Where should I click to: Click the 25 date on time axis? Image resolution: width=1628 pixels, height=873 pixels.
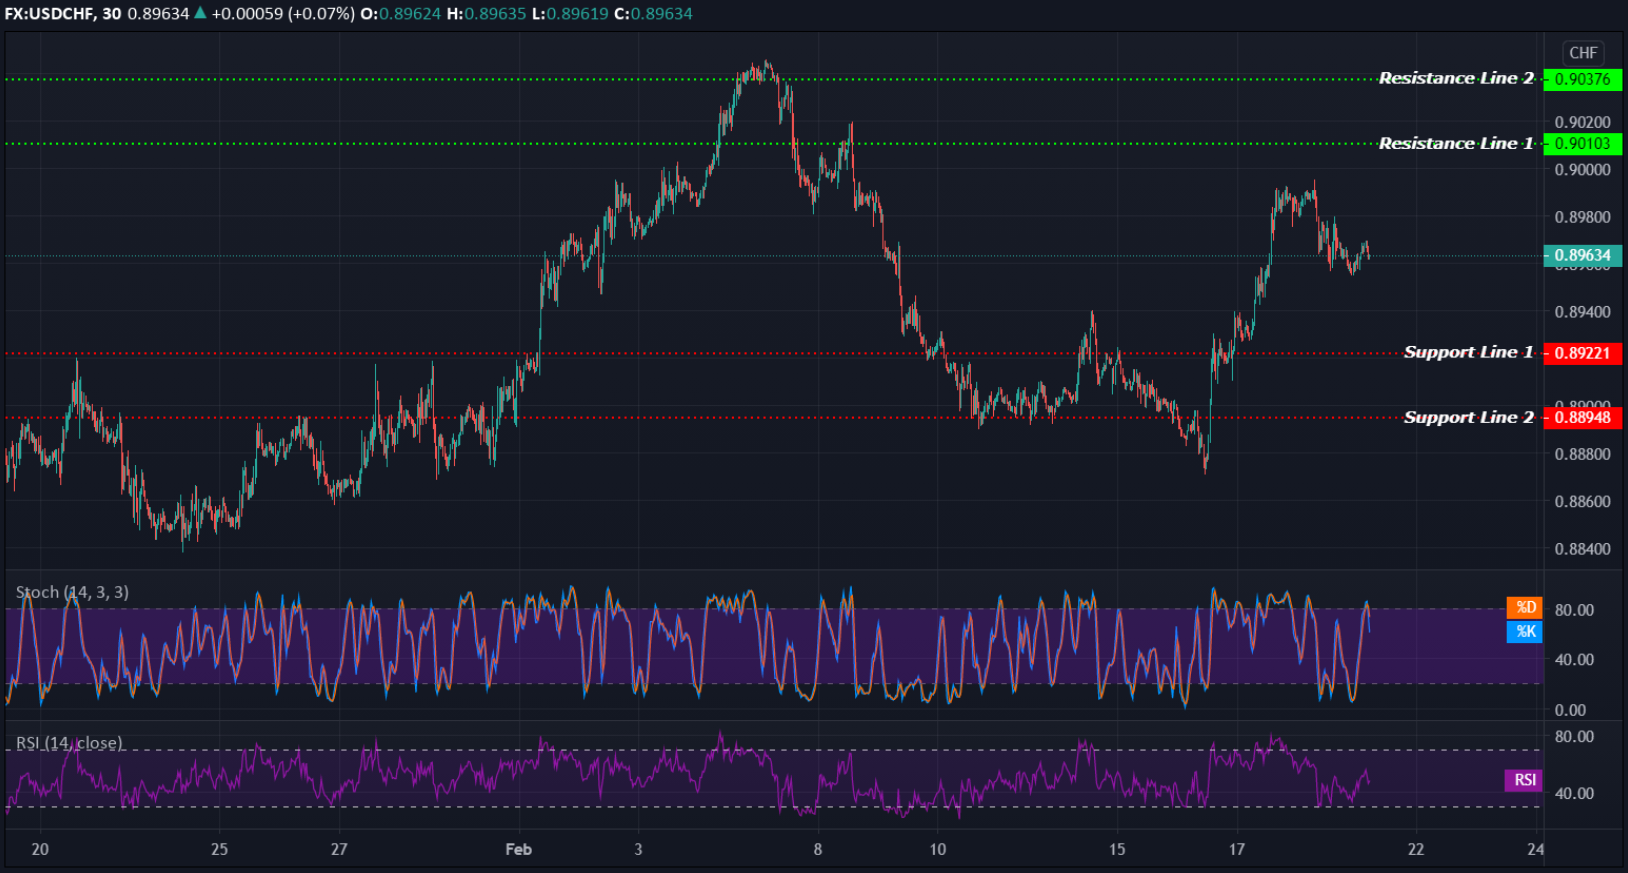(x=219, y=849)
